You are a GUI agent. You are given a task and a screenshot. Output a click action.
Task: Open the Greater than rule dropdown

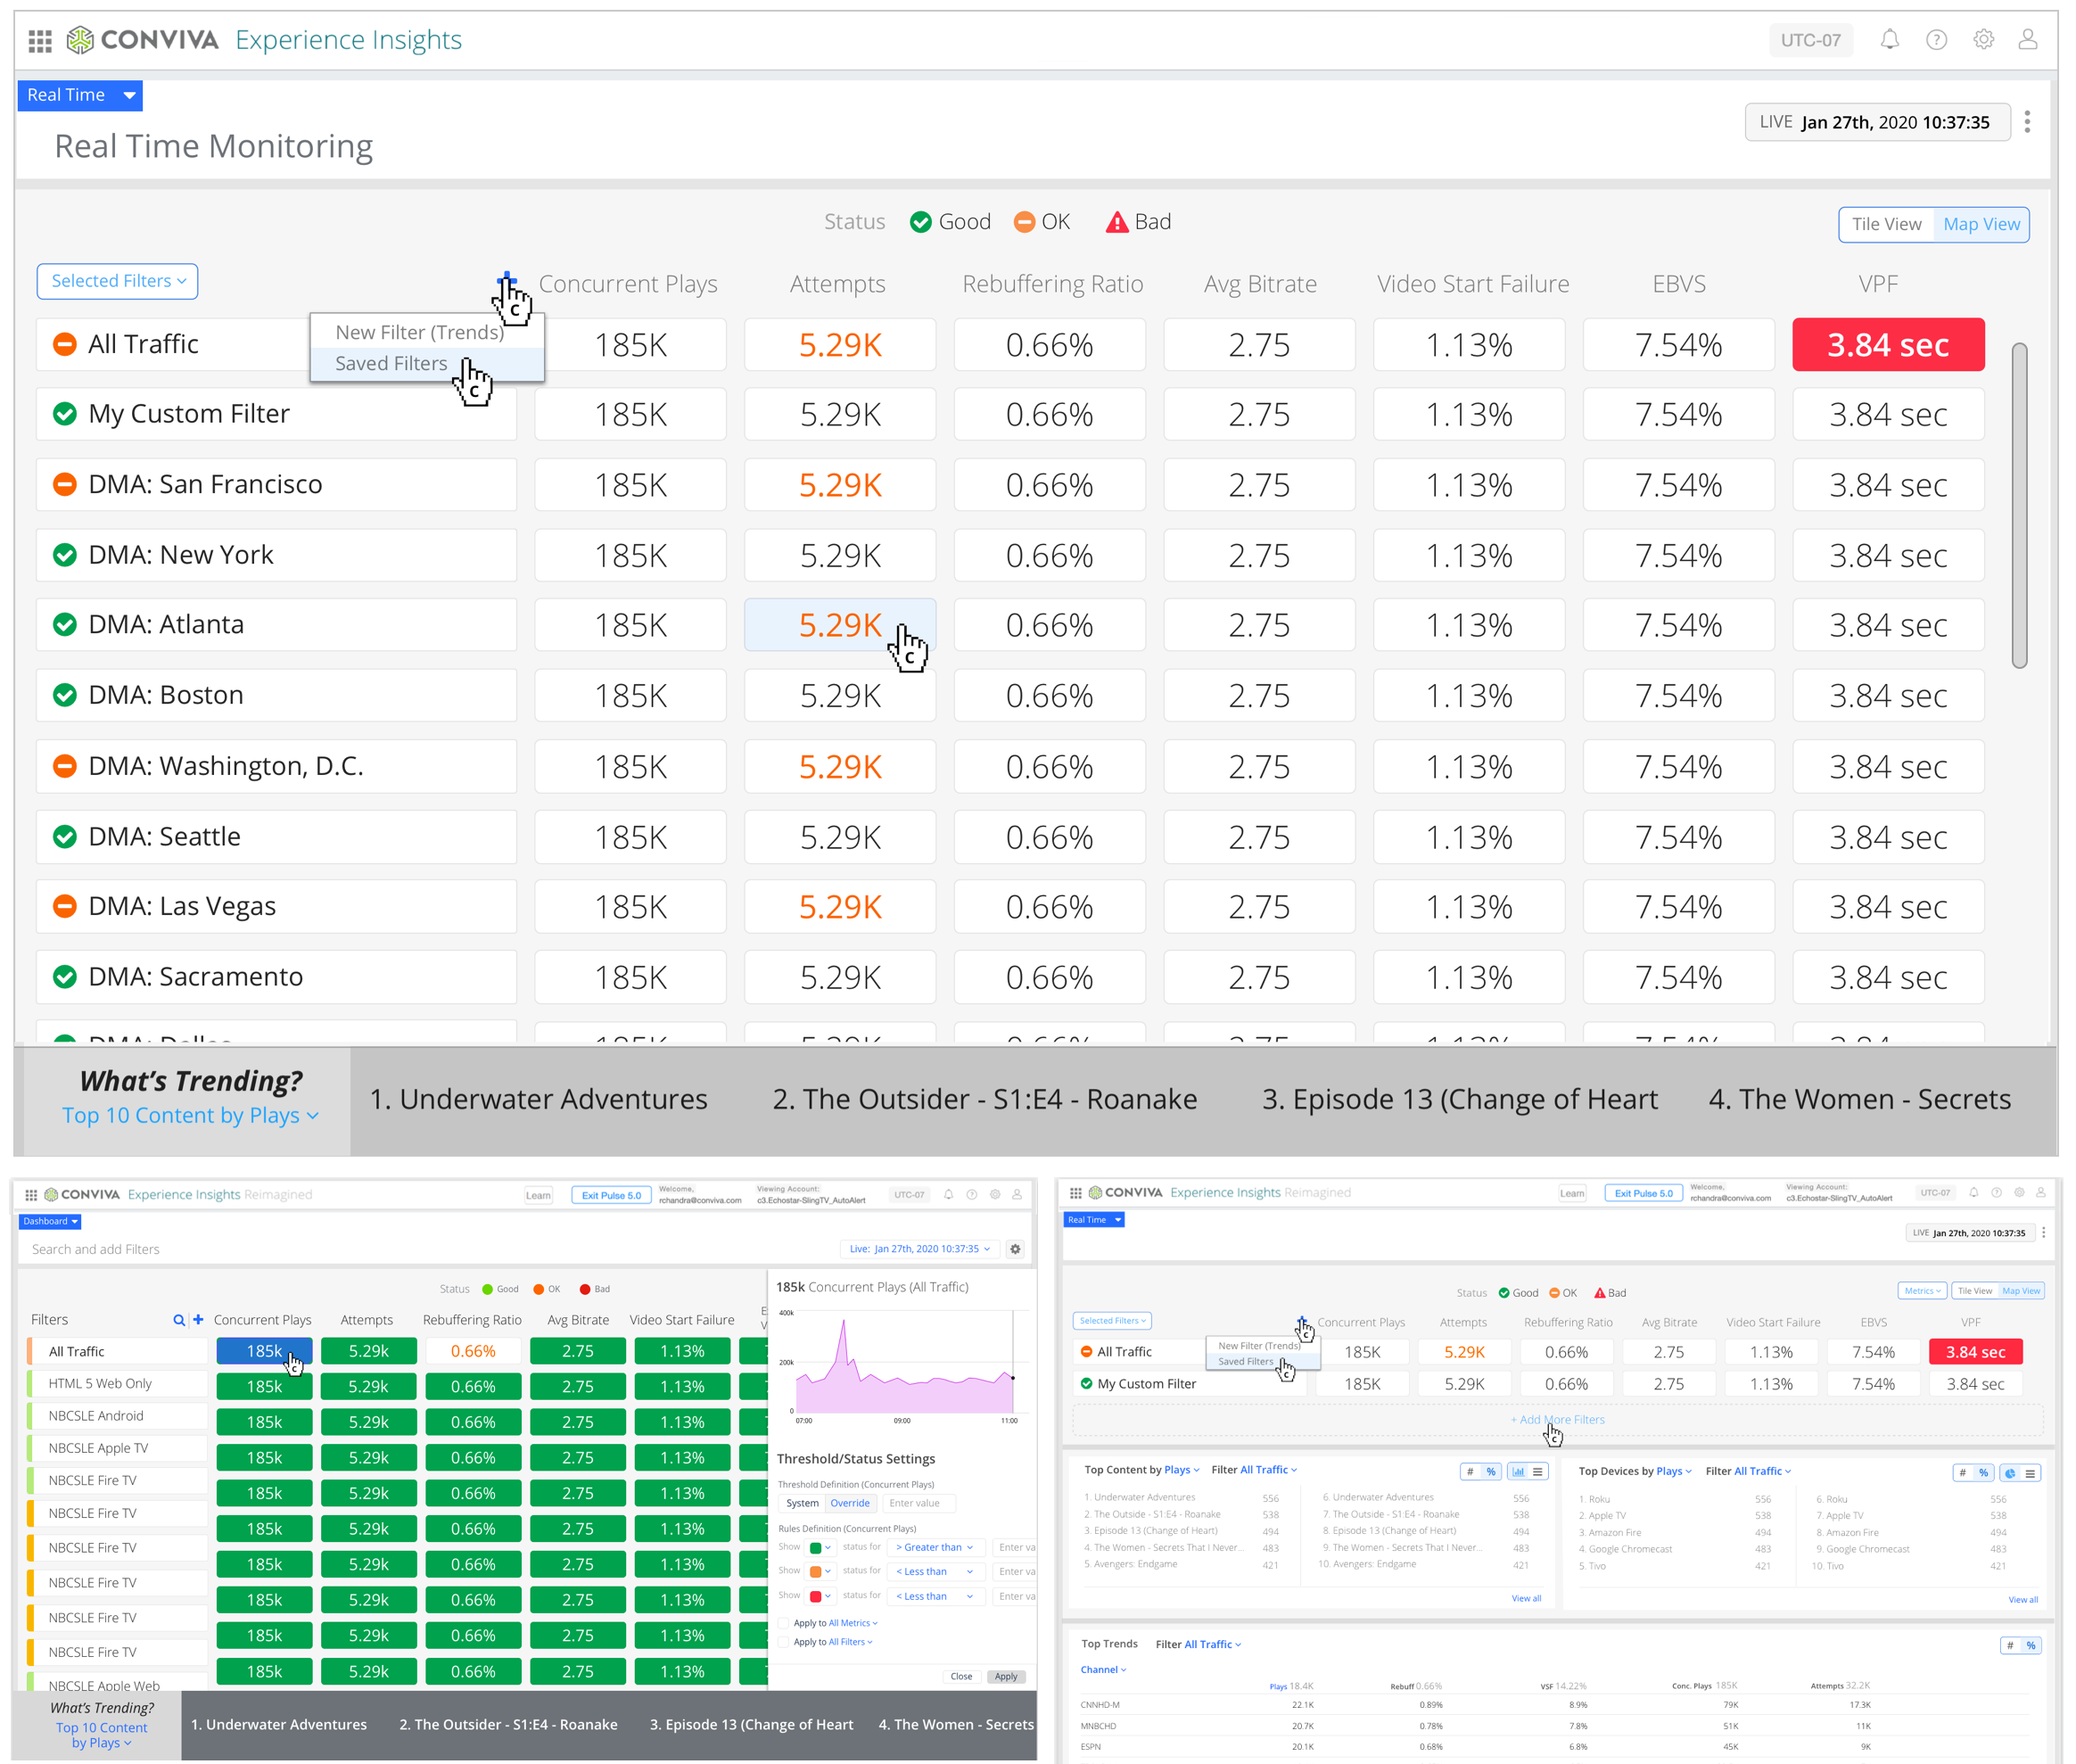[x=938, y=1548]
